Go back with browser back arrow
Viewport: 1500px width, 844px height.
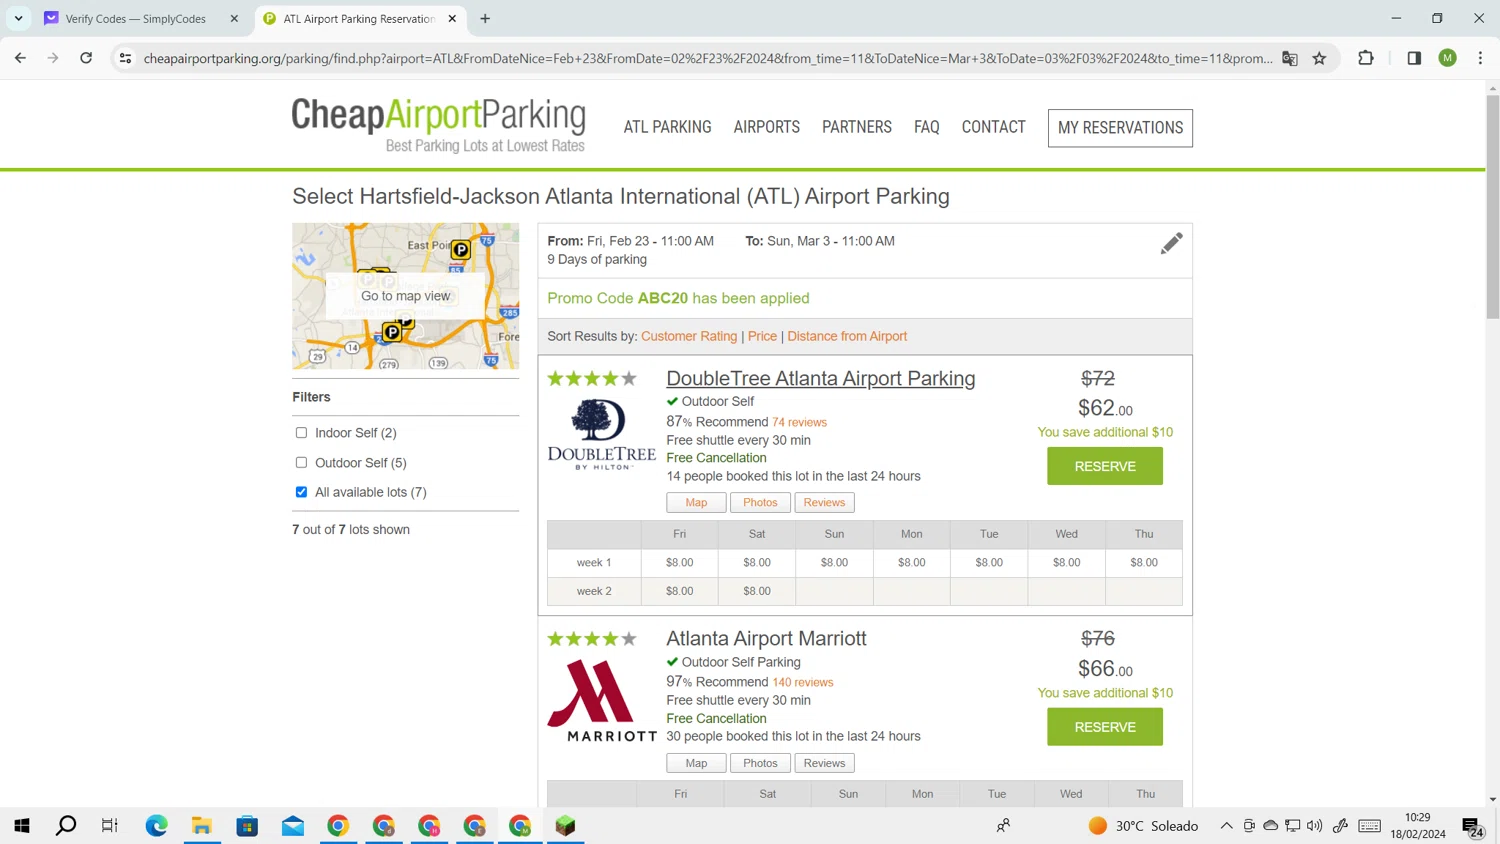tap(20, 58)
